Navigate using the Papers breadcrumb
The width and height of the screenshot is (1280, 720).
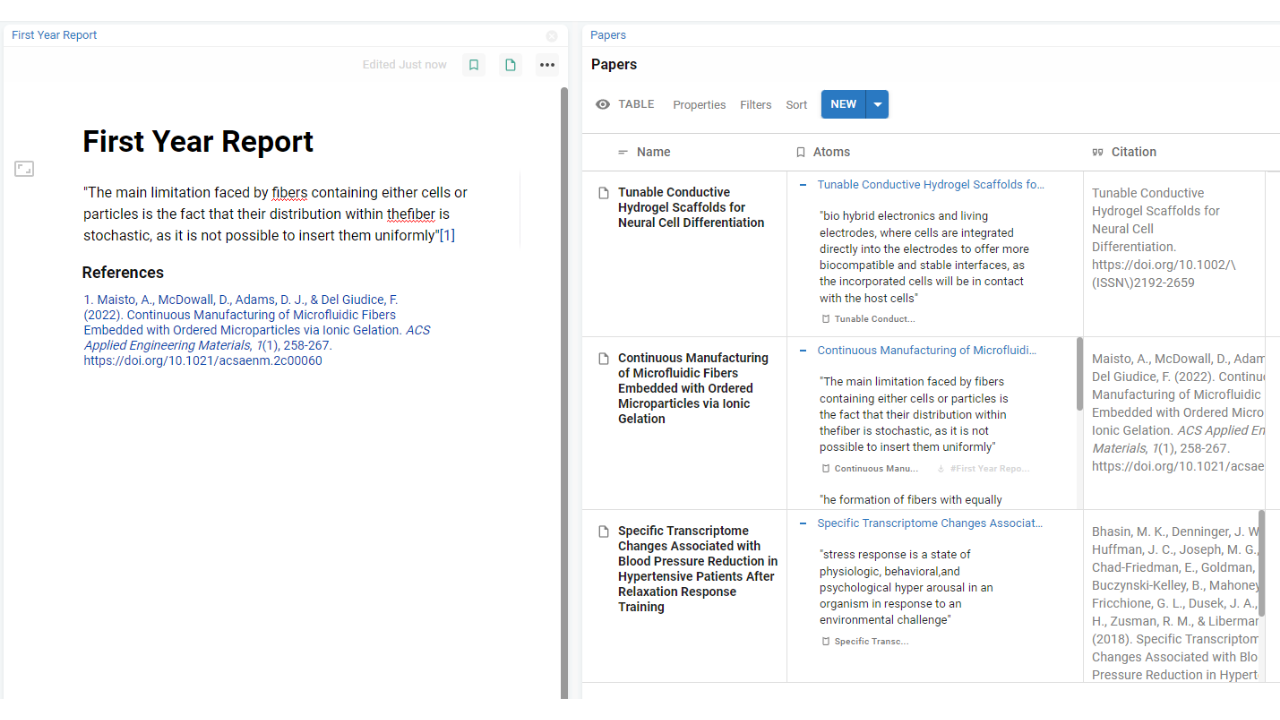click(x=608, y=34)
